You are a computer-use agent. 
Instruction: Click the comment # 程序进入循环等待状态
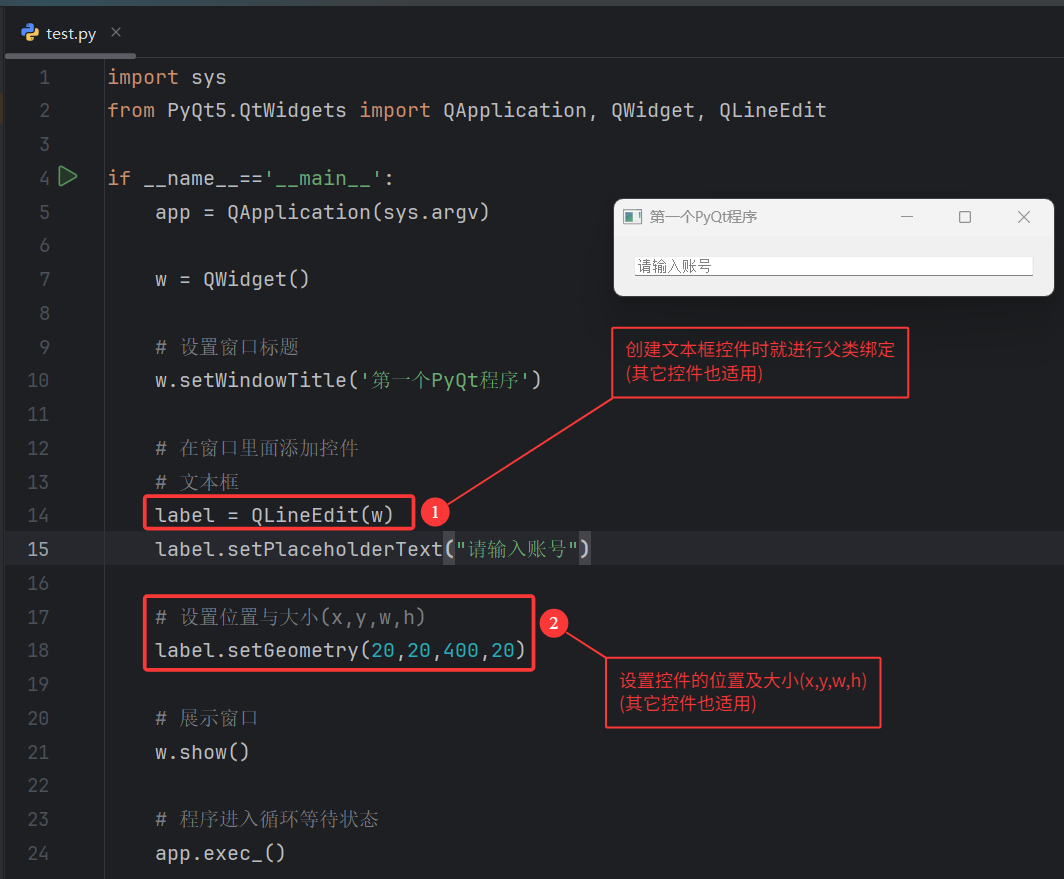coord(266,819)
